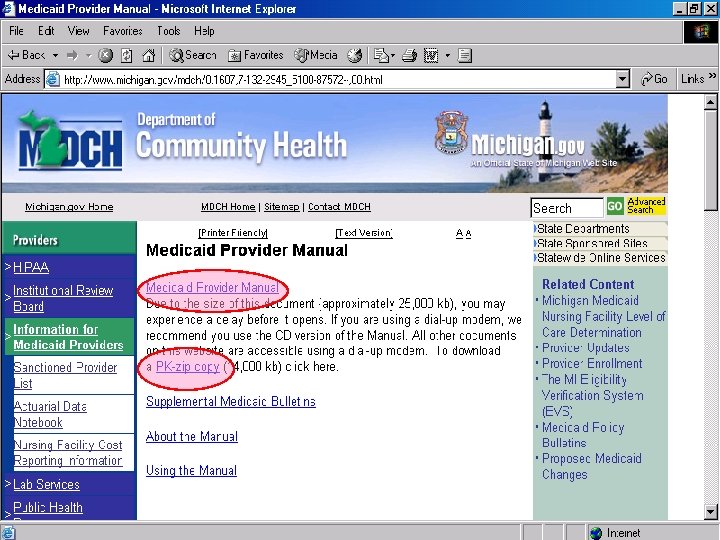Open the Public Health sidebar link
This screenshot has height=540, width=720.
click(48, 507)
